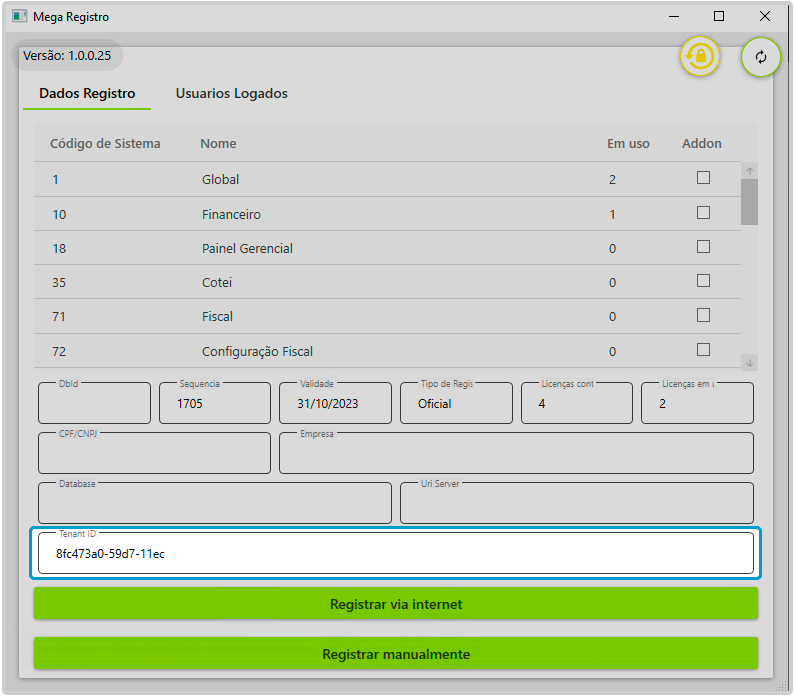This screenshot has width=796, height=697.
Task: Click system code 71 cell
Action: 59,317
